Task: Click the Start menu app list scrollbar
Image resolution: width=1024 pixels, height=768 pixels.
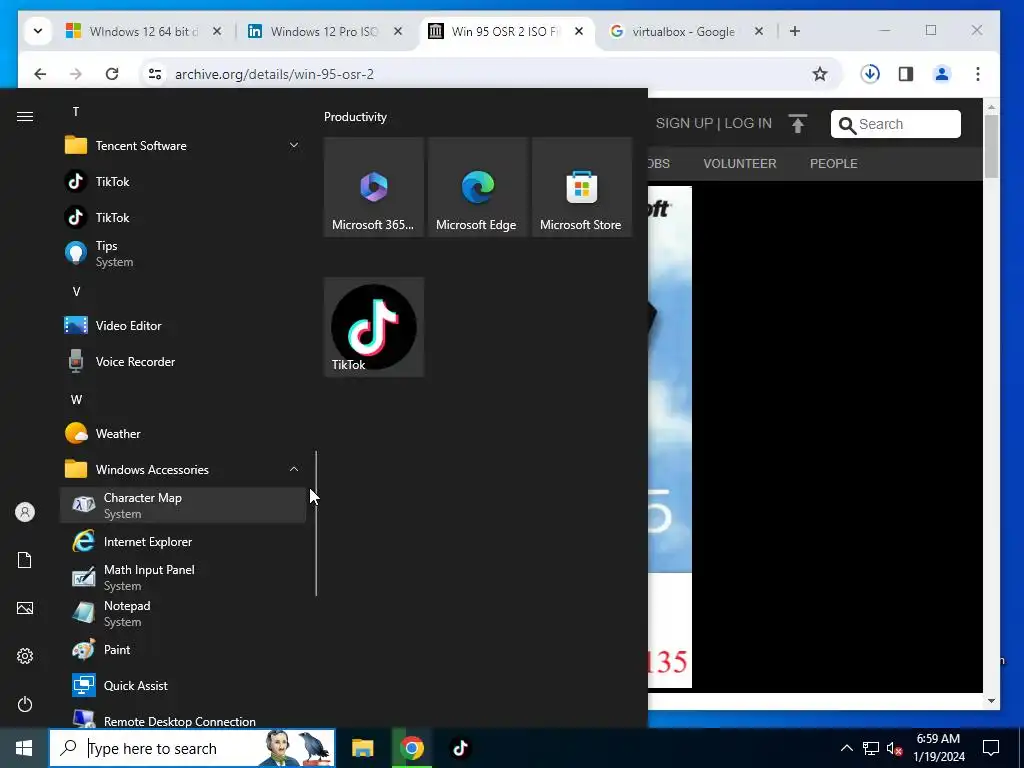Action: (316, 523)
